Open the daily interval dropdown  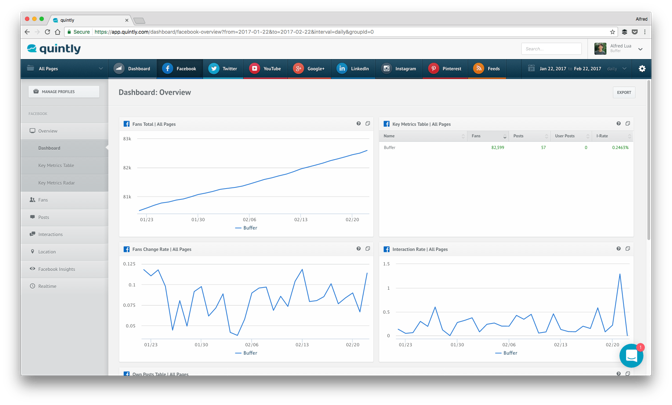[x=617, y=69]
